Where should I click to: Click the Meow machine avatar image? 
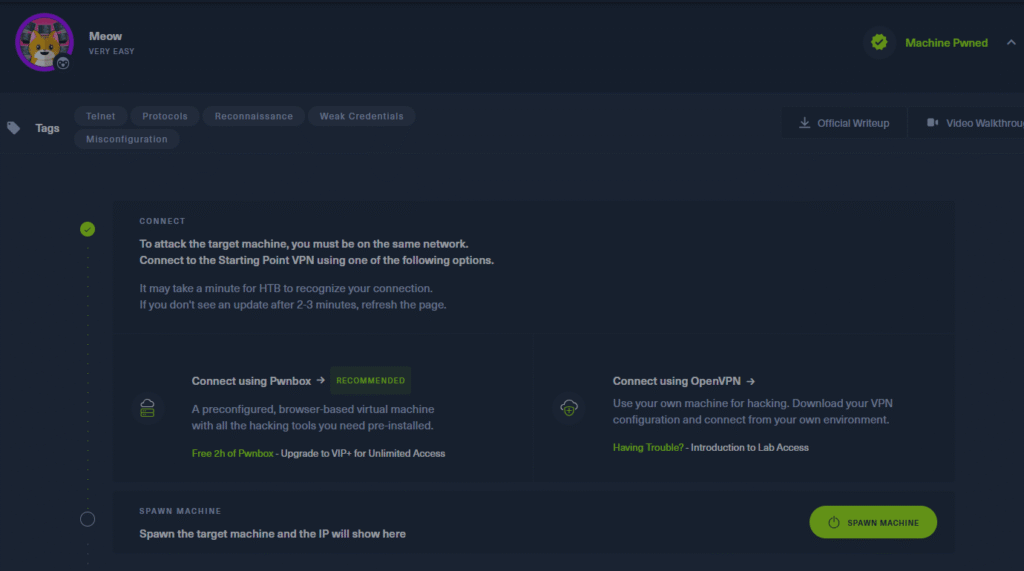tap(44, 42)
